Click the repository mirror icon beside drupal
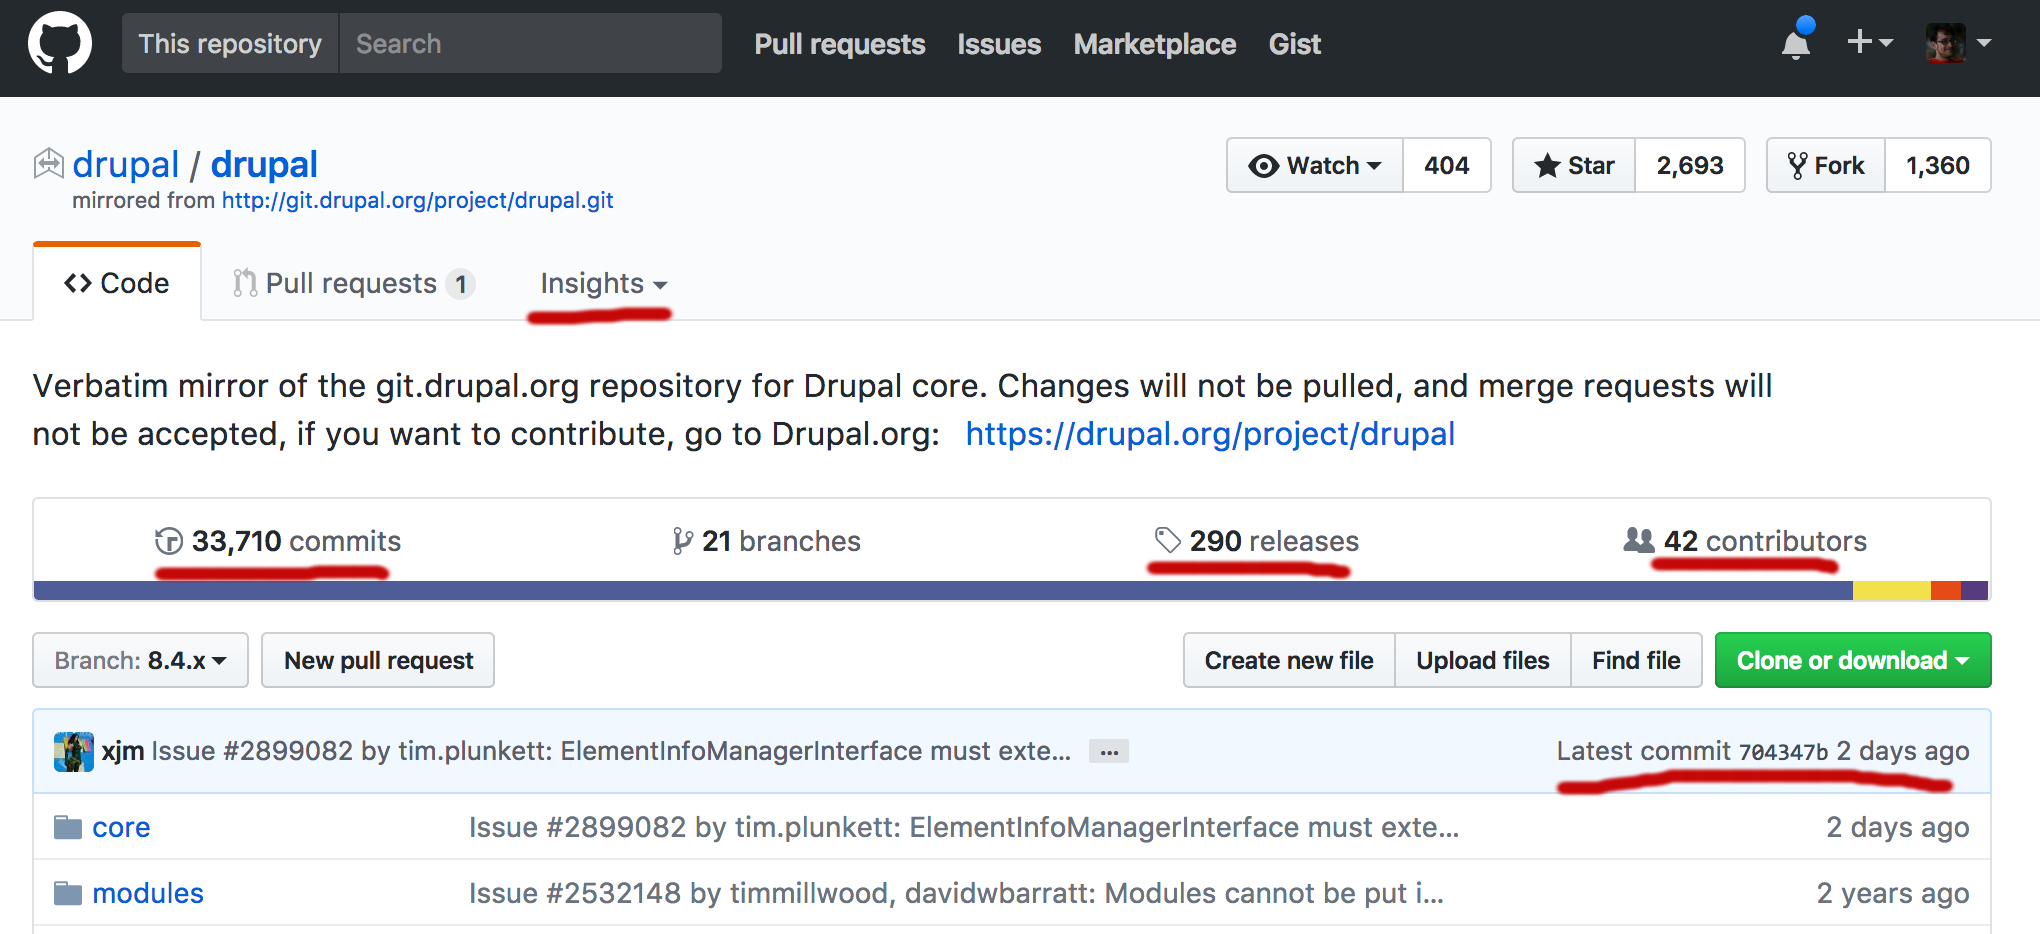2040x934 pixels. pos(49,163)
